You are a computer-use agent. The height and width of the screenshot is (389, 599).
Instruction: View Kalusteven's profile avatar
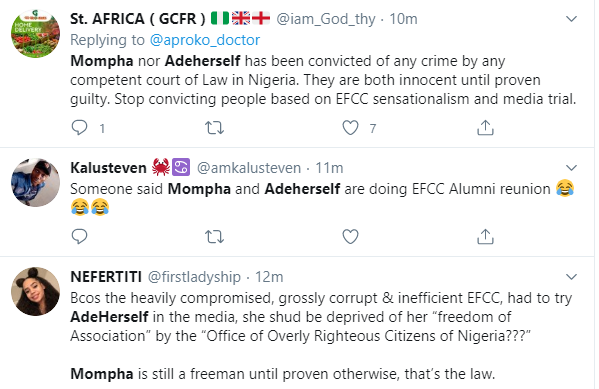click(x=36, y=183)
